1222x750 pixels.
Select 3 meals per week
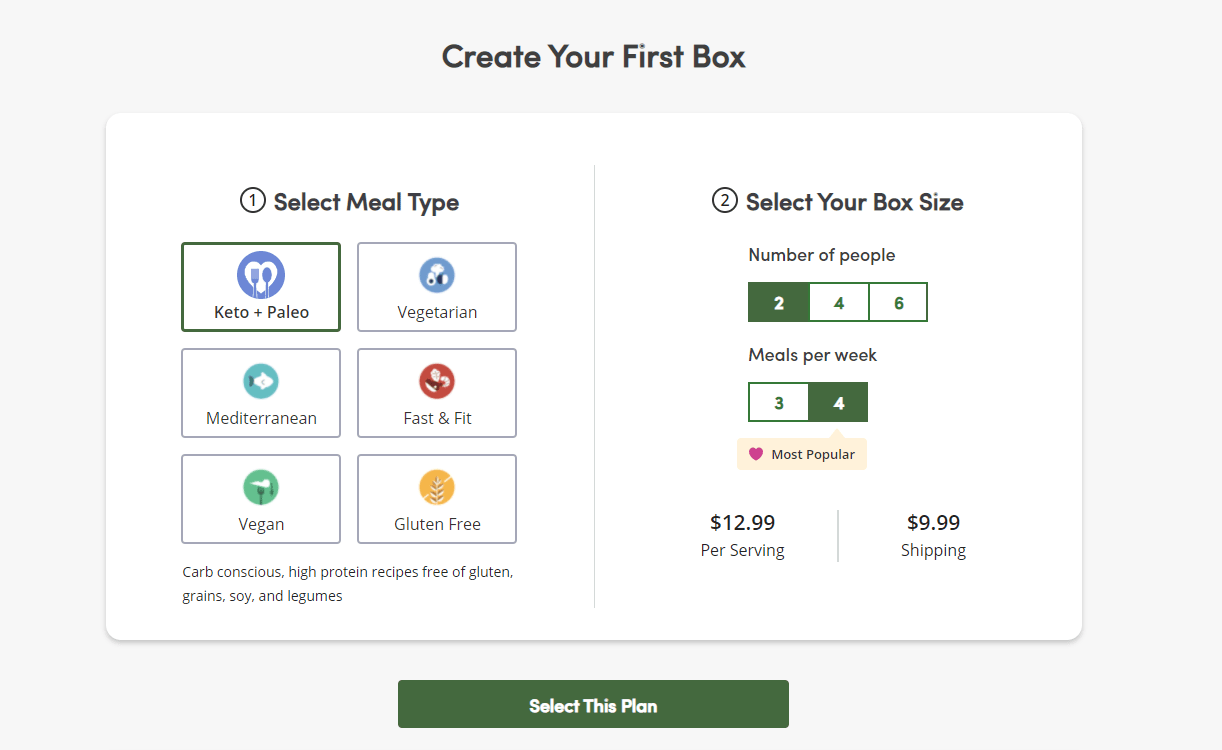778,403
